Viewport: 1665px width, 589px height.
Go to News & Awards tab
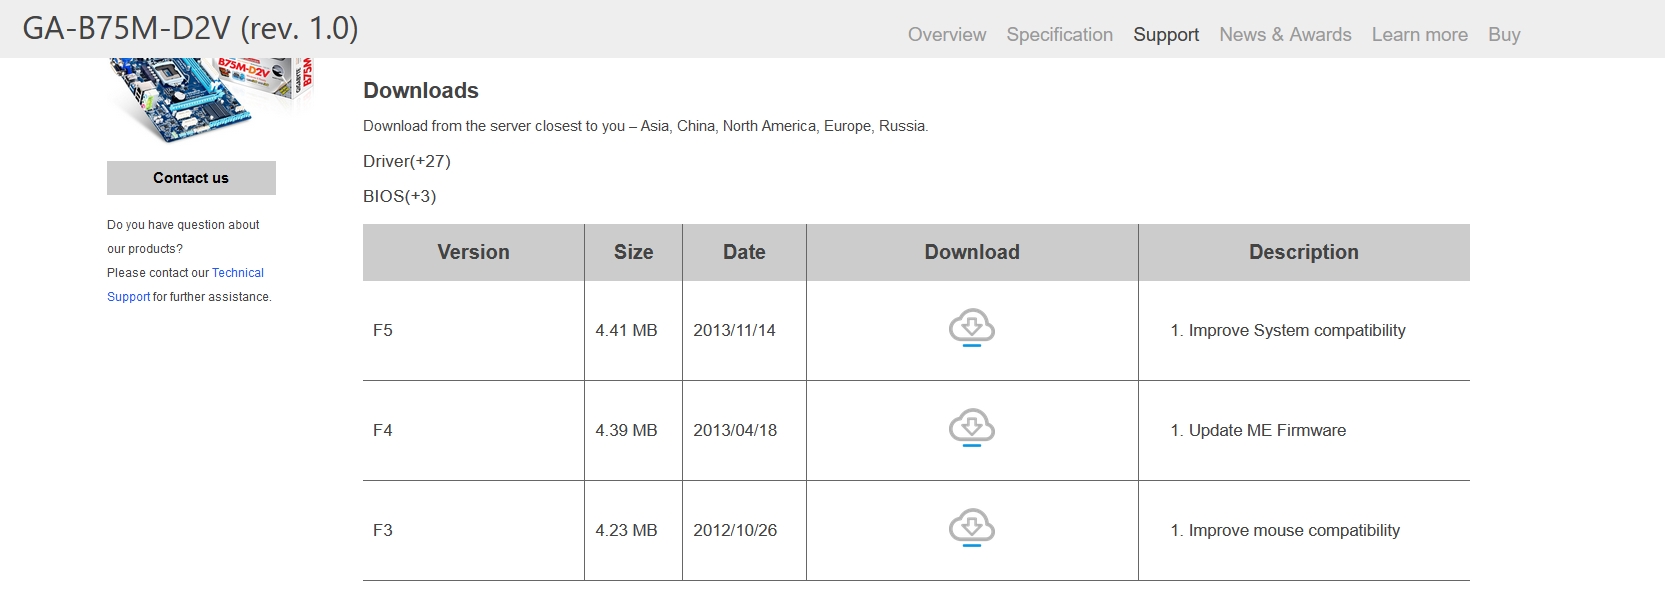coord(1285,34)
